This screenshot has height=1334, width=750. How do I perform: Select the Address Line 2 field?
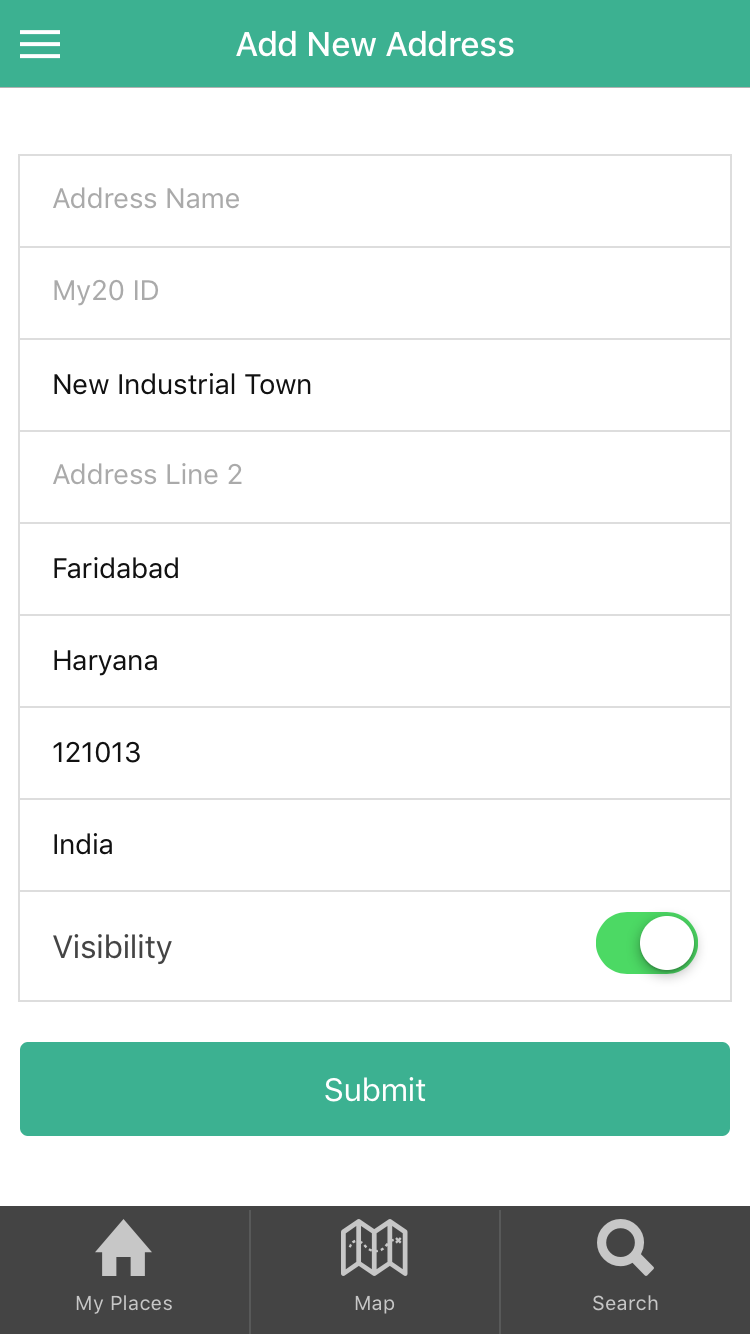[x=375, y=475]
